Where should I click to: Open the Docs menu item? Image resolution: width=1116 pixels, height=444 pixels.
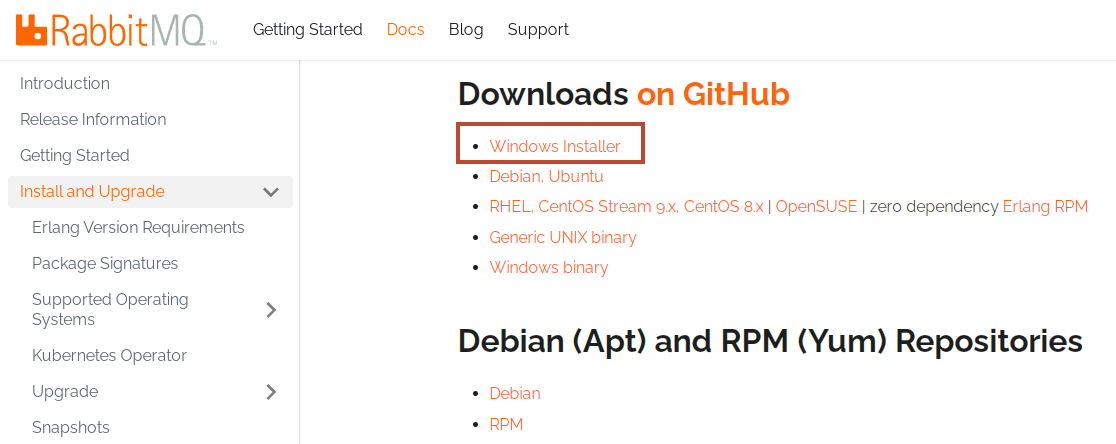point(406,29)
